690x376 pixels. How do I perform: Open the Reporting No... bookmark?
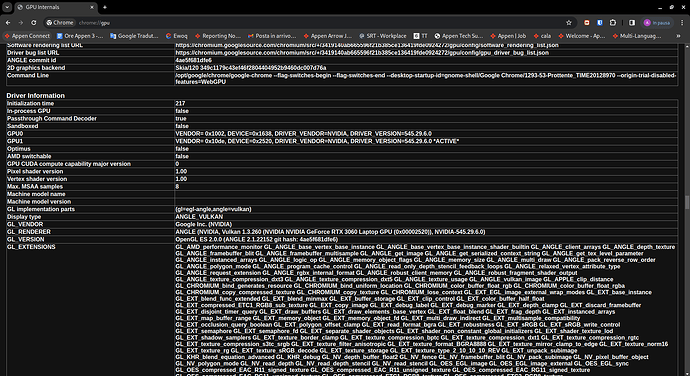[x=218, y=36]
